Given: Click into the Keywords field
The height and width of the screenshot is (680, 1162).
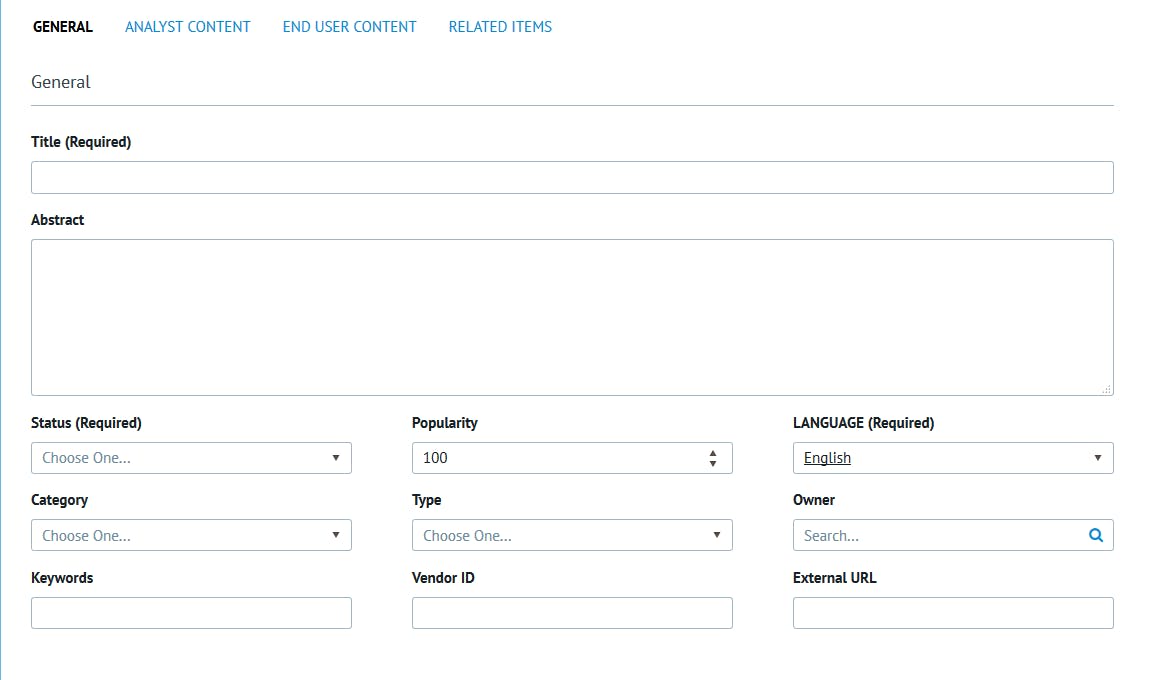Looking at the screenshot, I should click(191, 613).
